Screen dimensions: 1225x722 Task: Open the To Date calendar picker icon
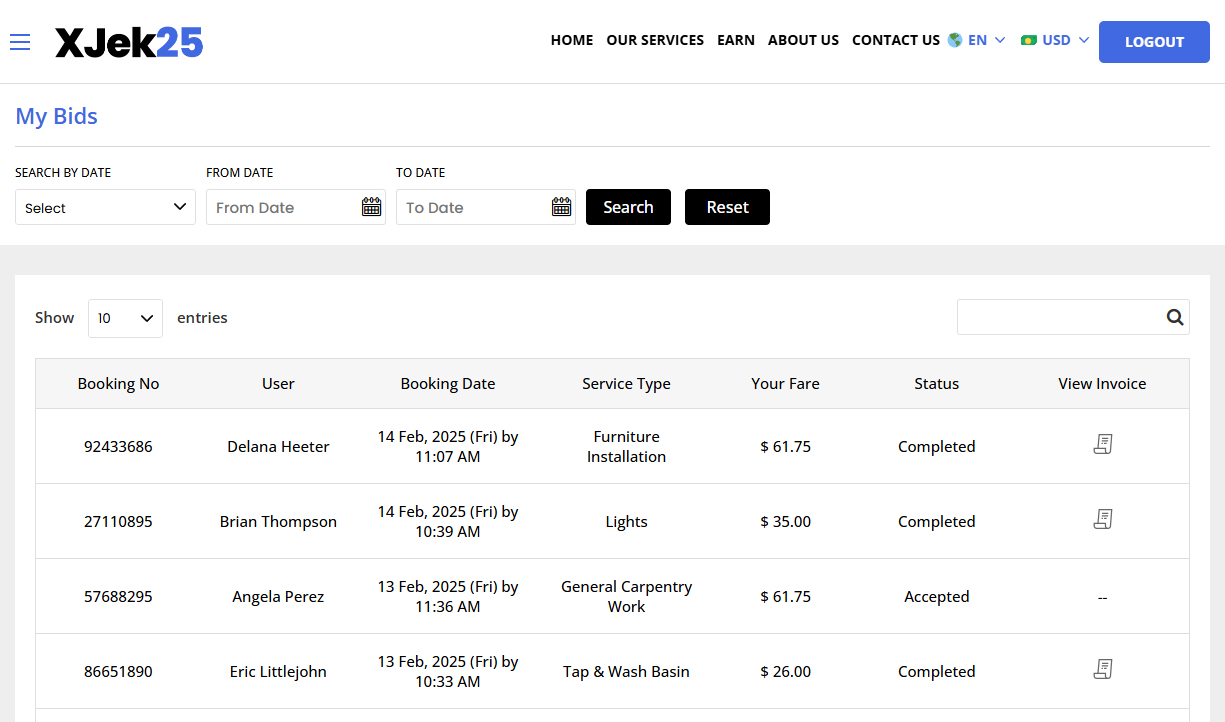(561, 207)
